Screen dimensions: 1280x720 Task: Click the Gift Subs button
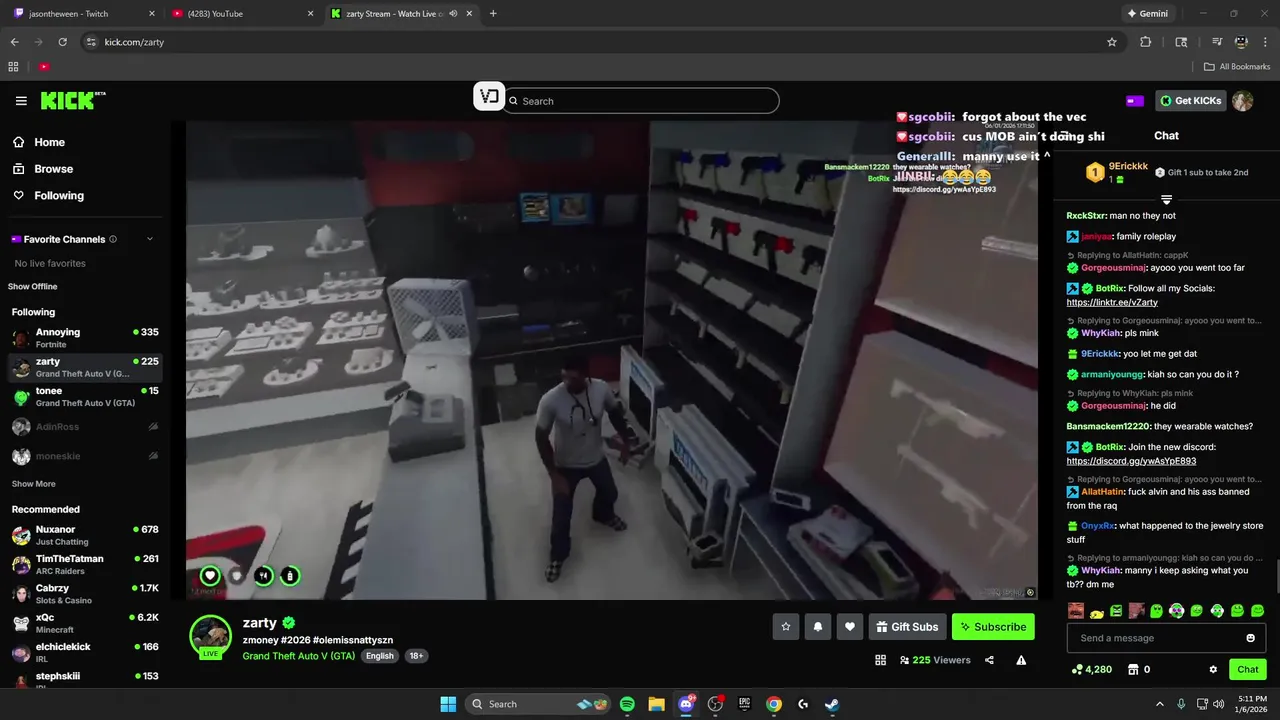[907, 627]
